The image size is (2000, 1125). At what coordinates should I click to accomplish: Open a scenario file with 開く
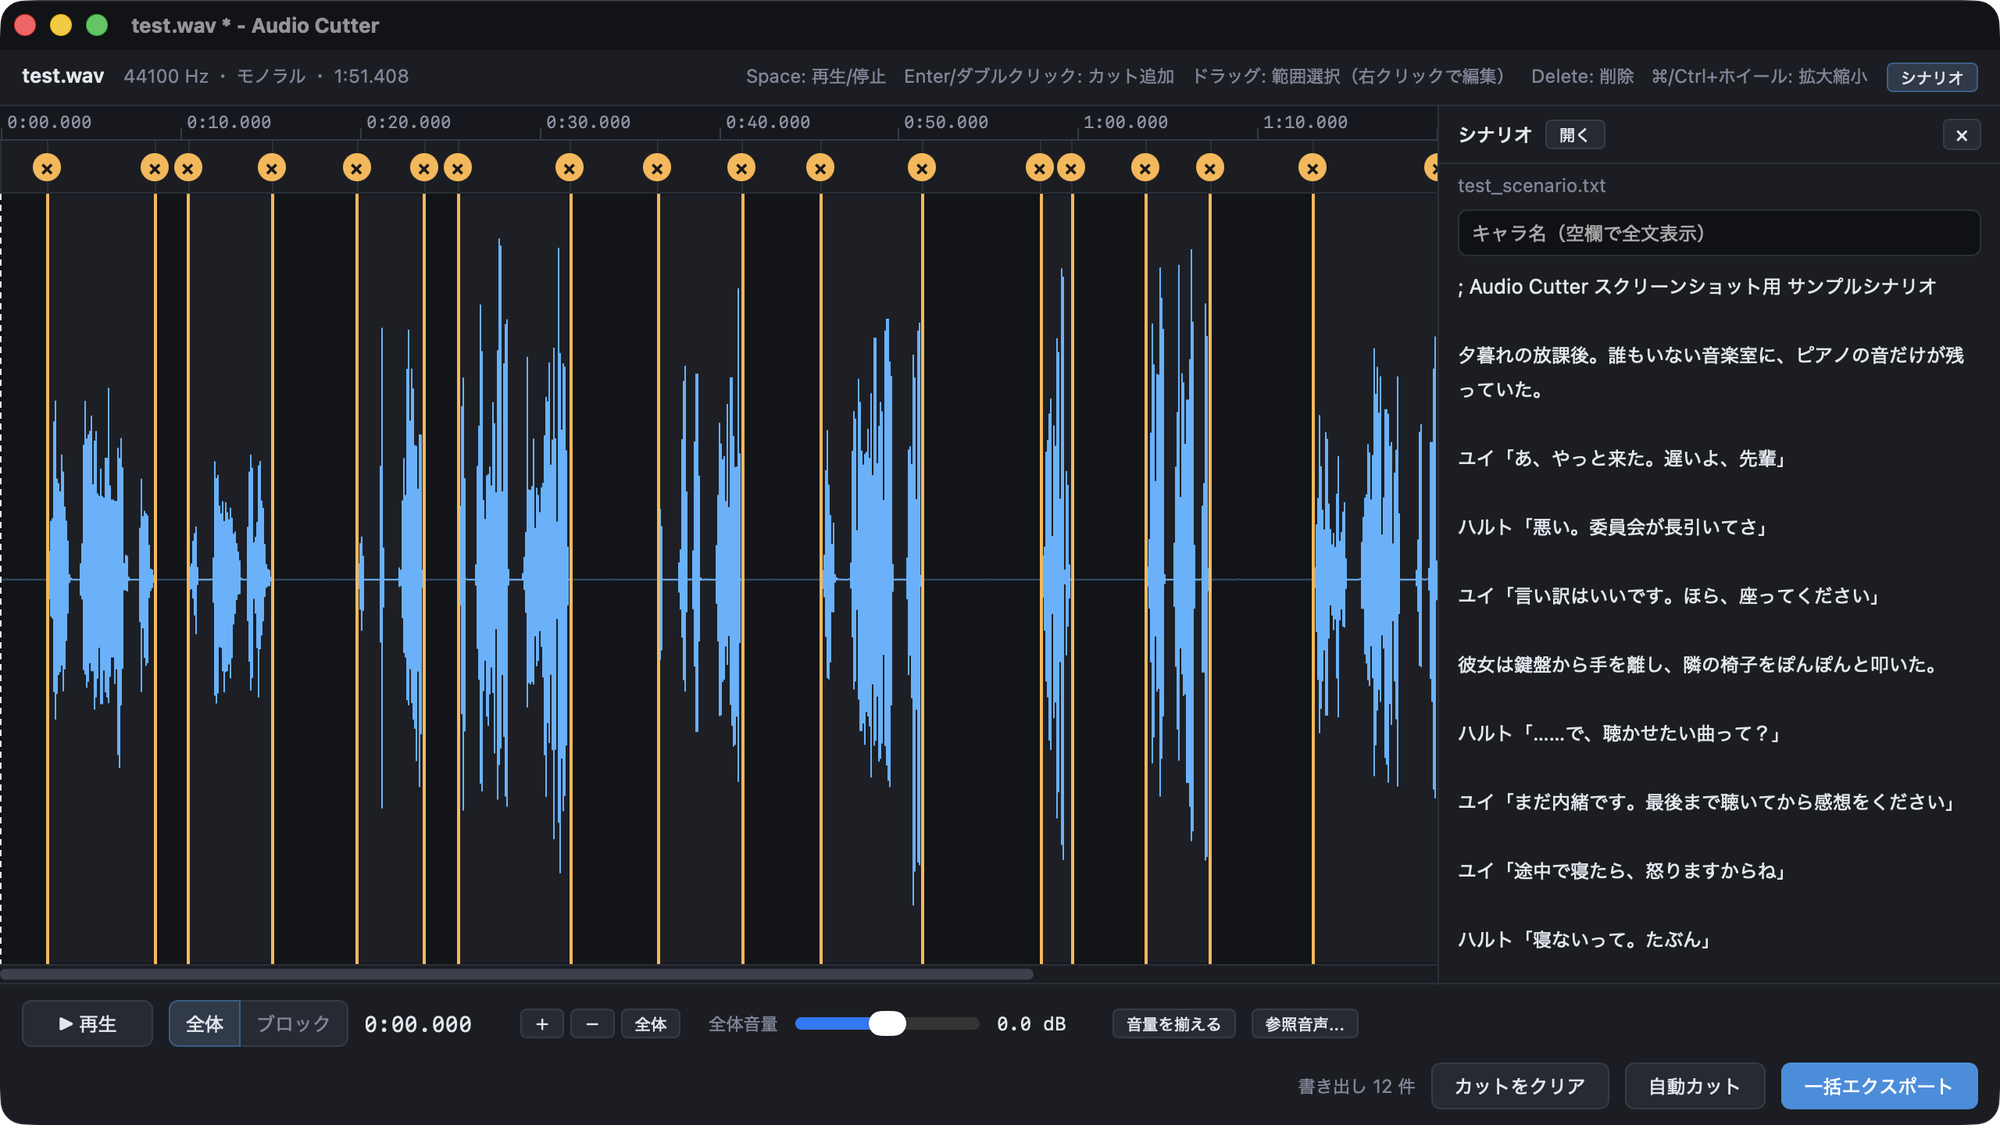coord(1575,135)
